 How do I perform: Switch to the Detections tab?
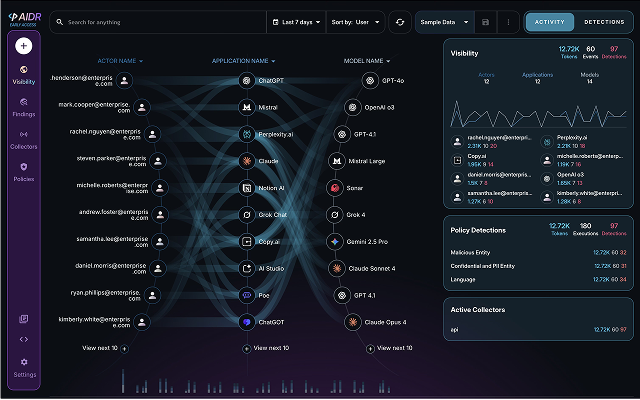tap(604, 22)
